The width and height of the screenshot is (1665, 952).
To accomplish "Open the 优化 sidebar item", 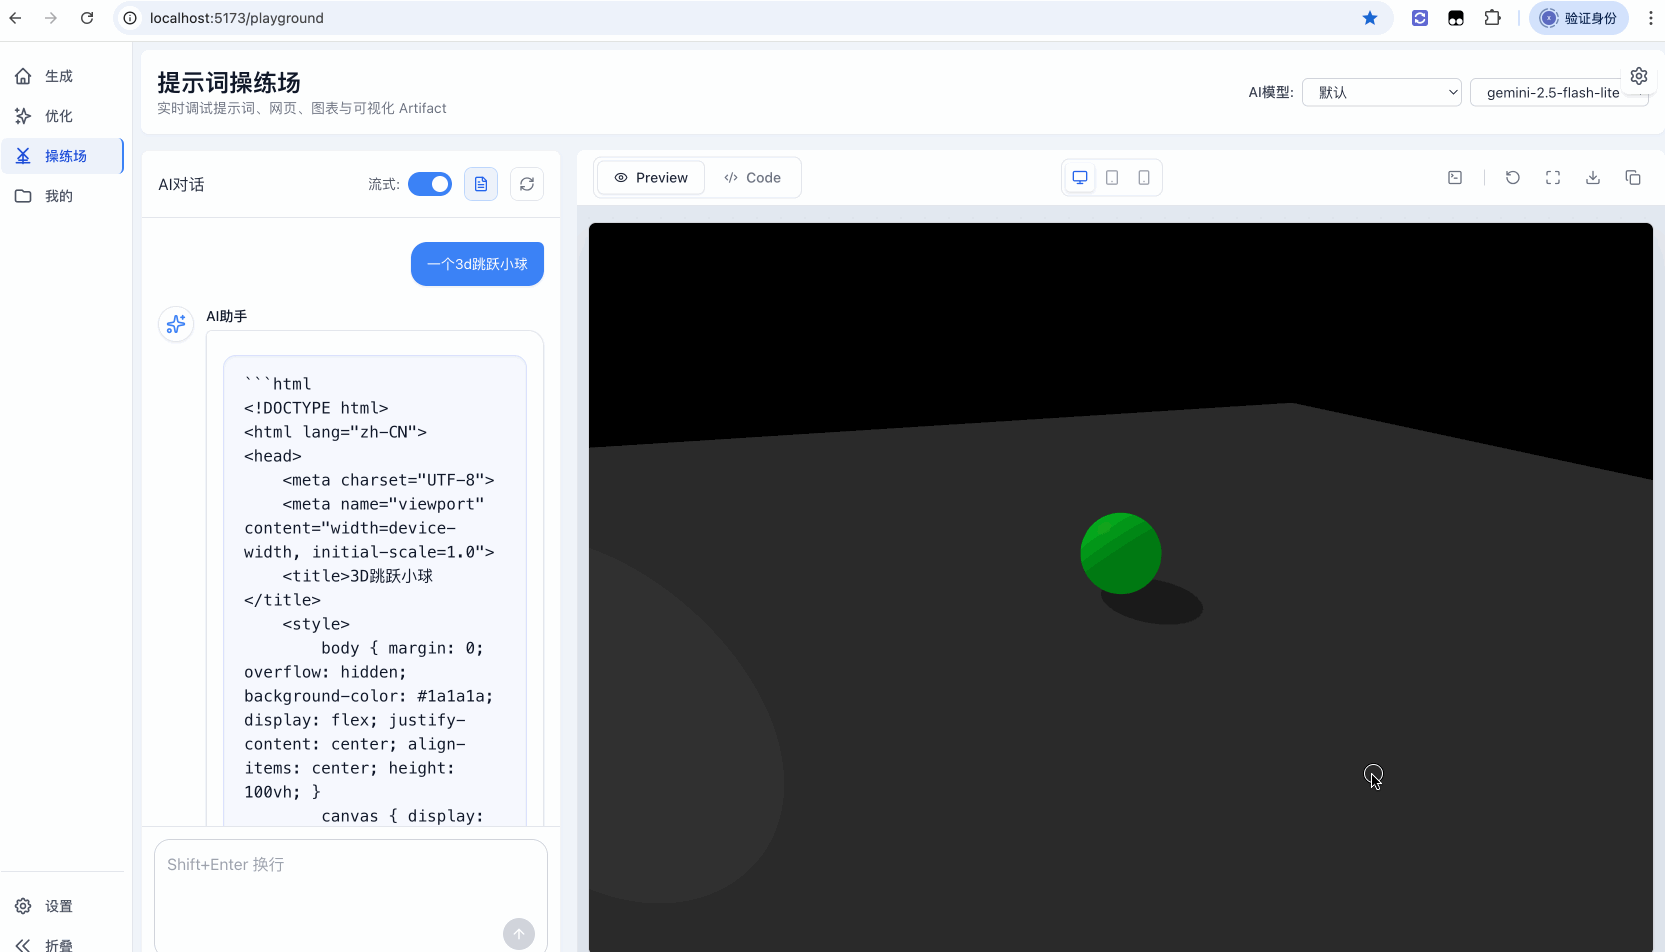I will tap(62, 116).
